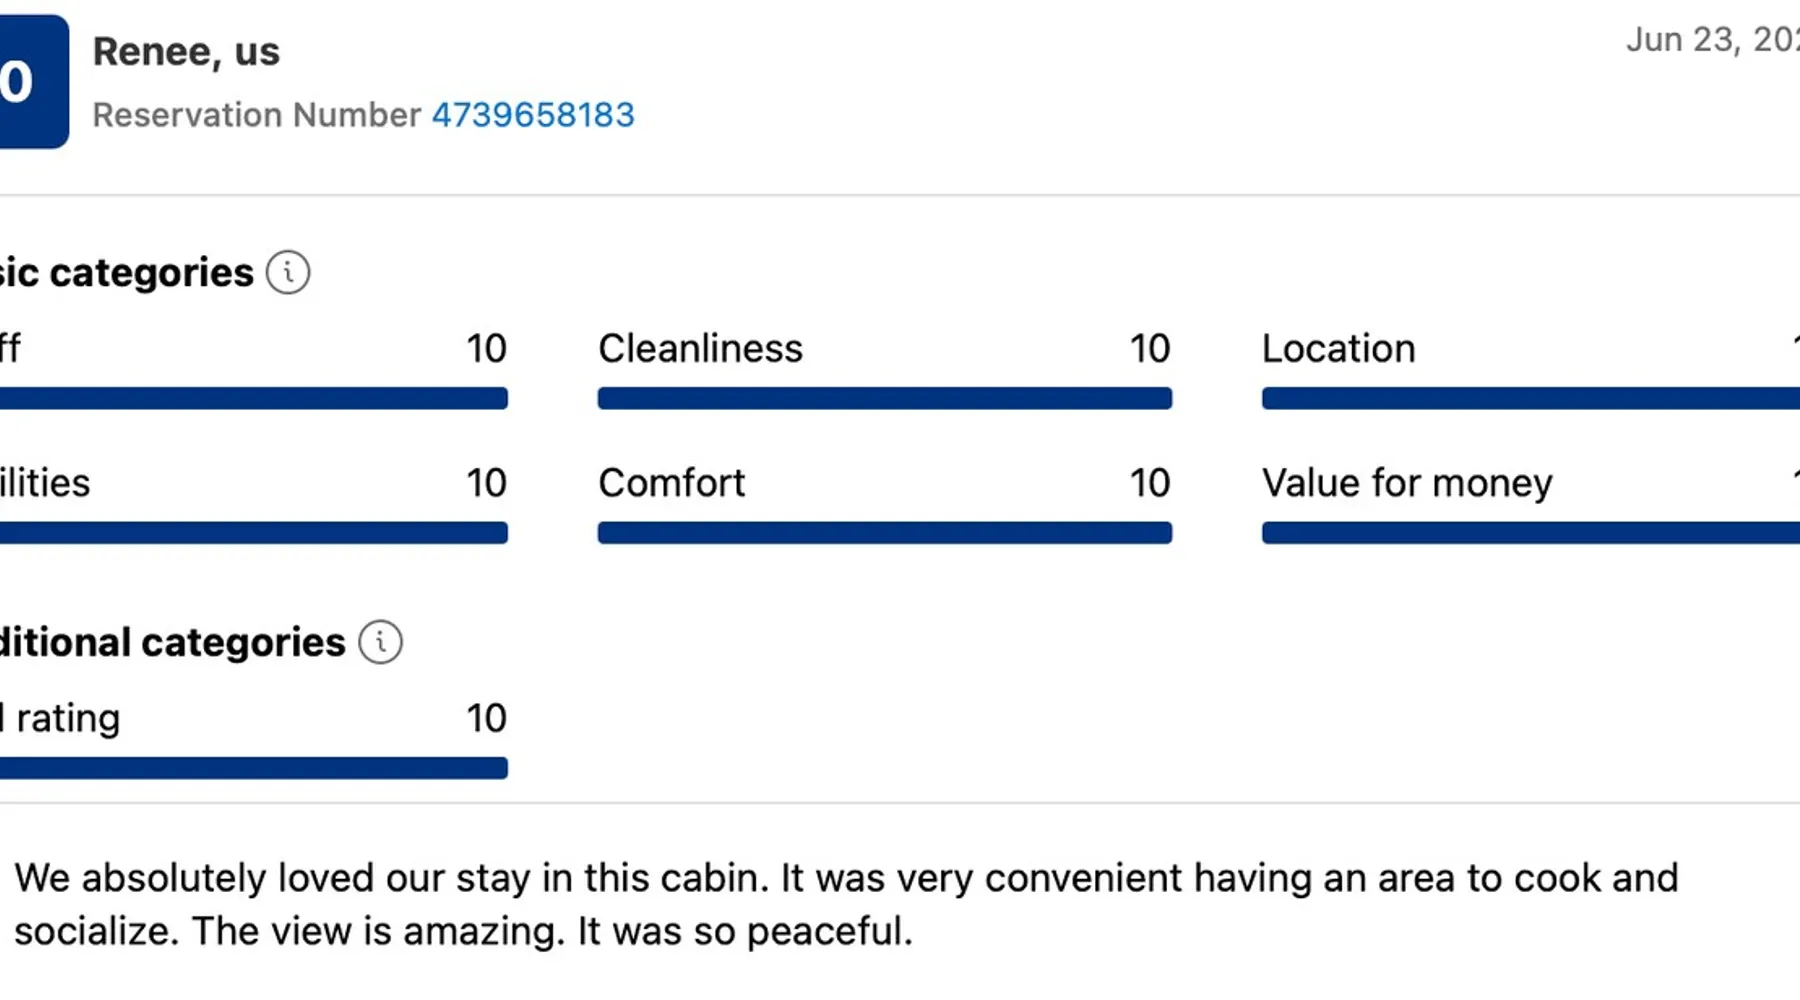The width and height of the screenshot is (1800, 1000).
Task: Click the Cleanliness score of 10
Action: pos(1149,349)
